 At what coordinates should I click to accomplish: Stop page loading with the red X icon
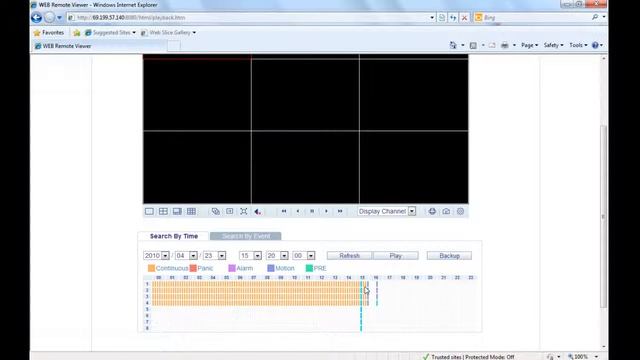click(464, 18)
